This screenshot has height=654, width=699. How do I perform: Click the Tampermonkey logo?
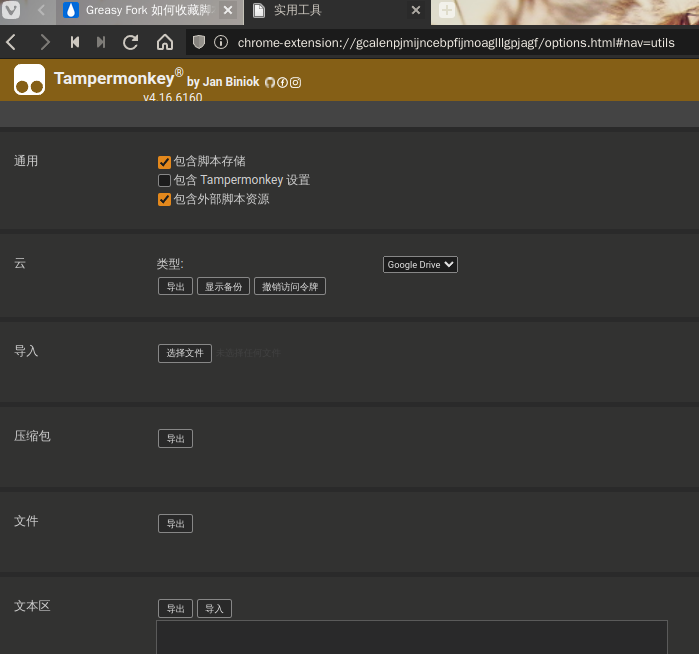pos(30,81)
